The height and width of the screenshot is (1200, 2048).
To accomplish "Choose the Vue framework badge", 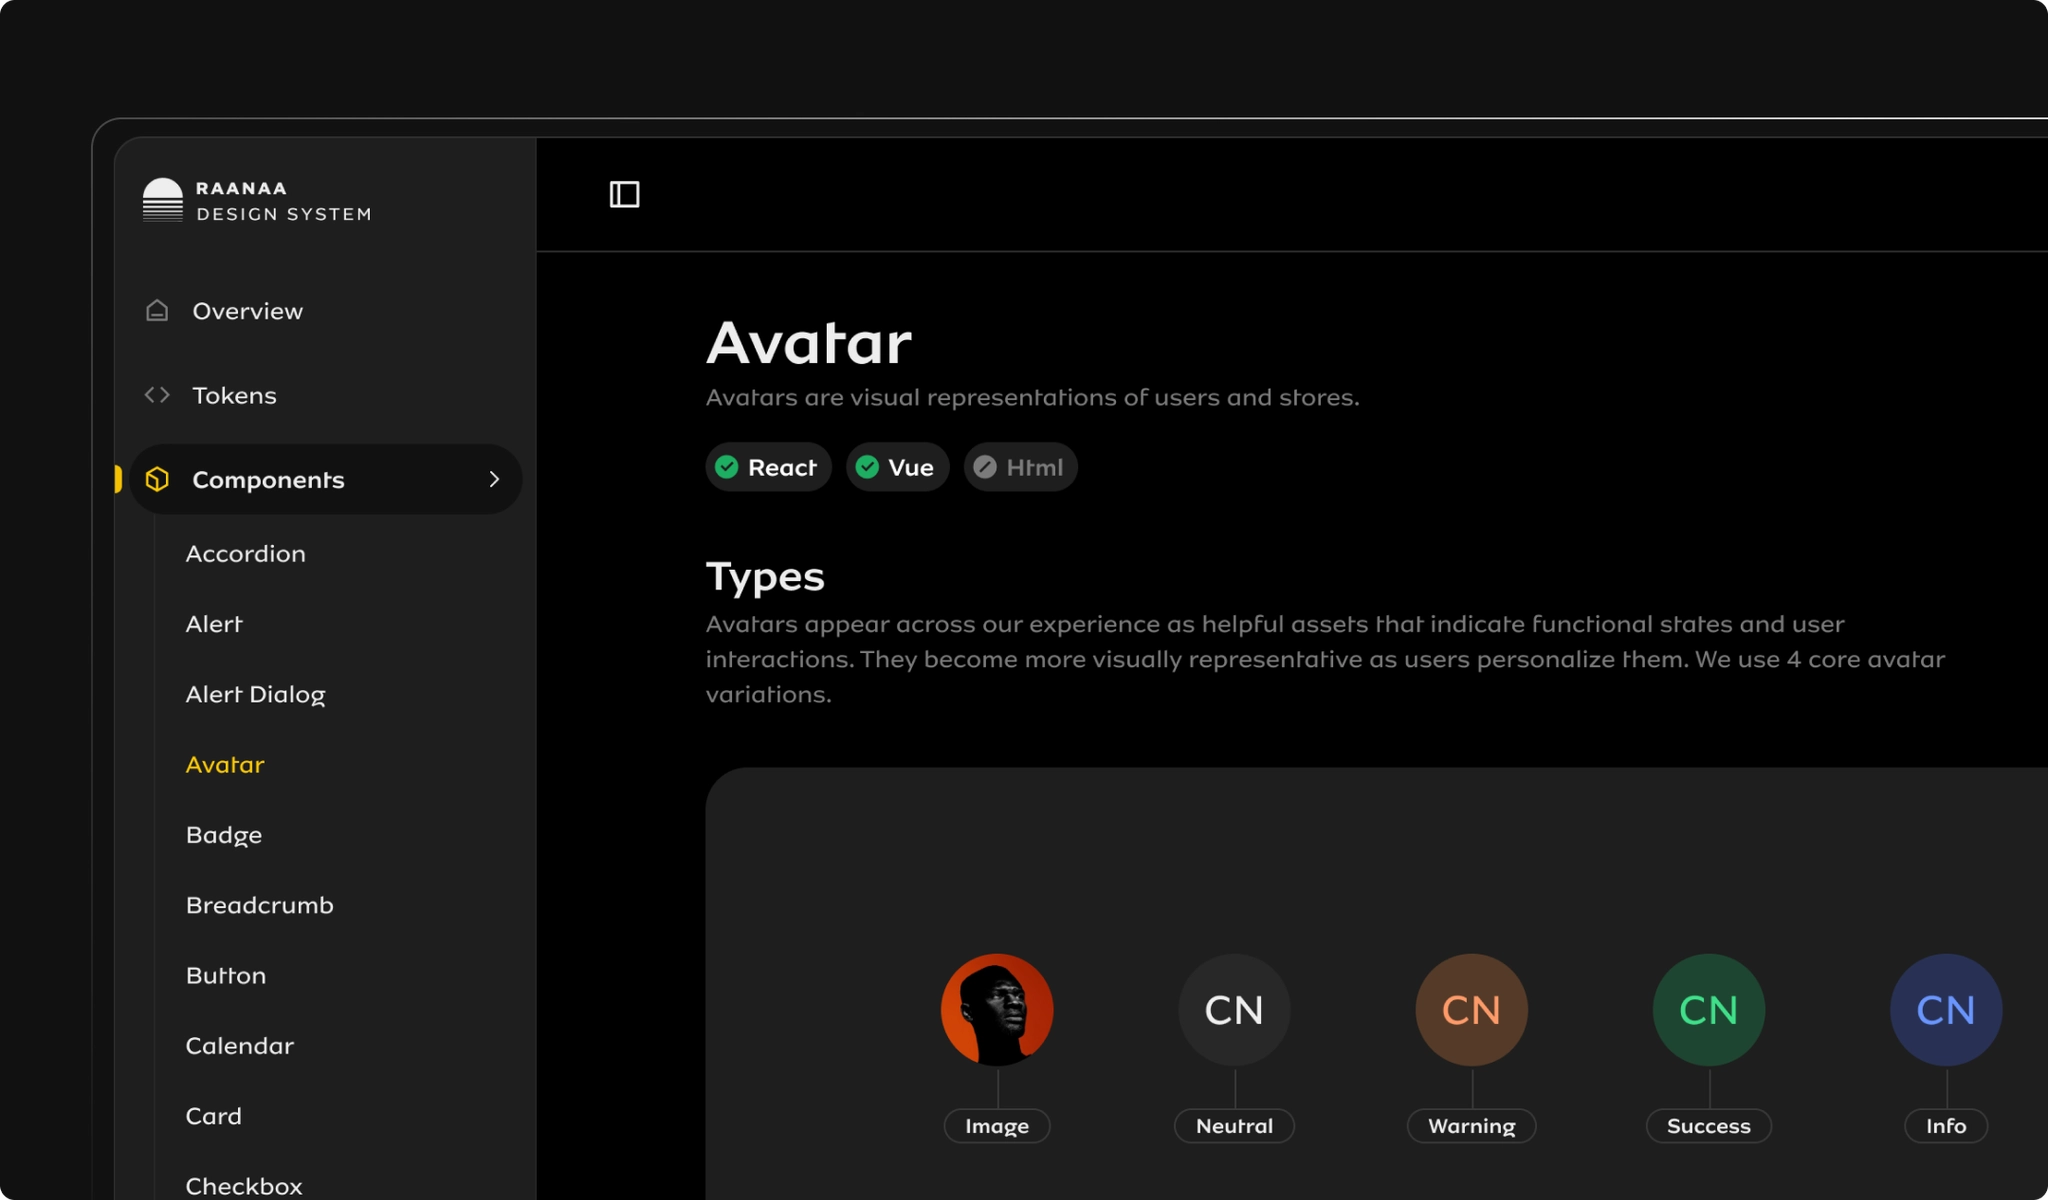I will (897, 467).
